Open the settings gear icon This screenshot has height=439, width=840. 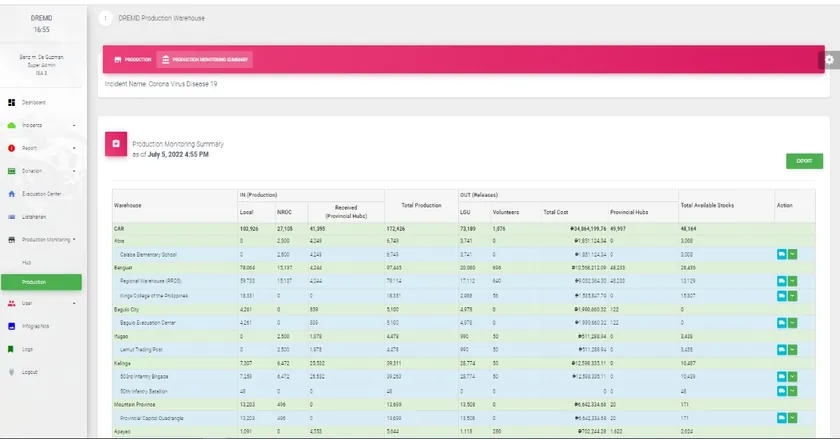pos(829,59)
